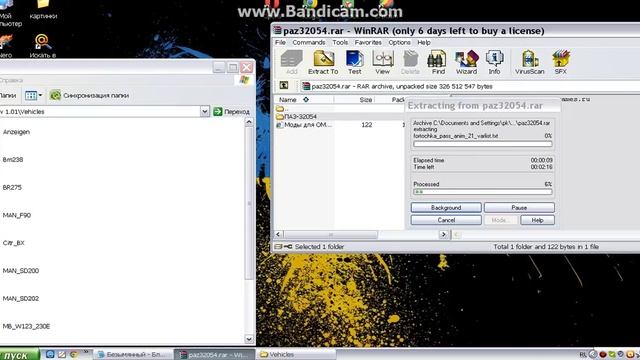Click the file extraction progress bar
The image size is (640, 360).
pos(482,144)
